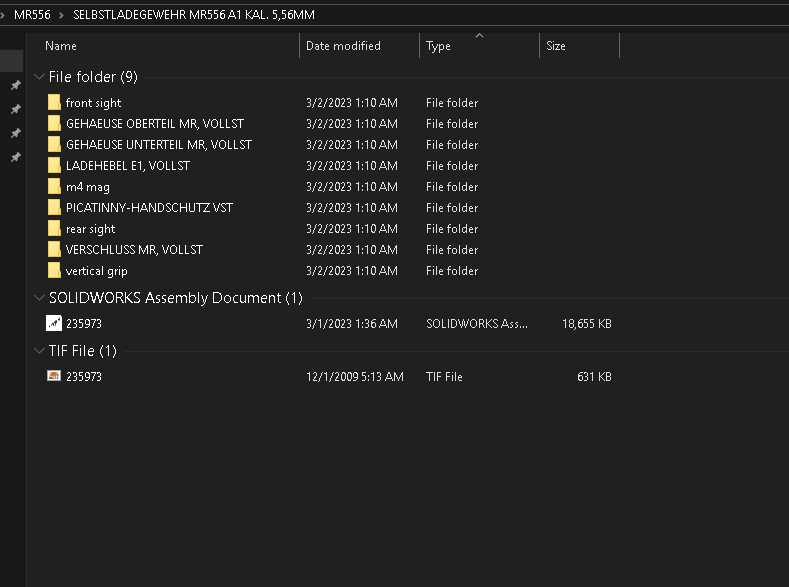The image size is (789, 587).
Task: Navigate to MR556 in the address bar
Action: [32, 15]
